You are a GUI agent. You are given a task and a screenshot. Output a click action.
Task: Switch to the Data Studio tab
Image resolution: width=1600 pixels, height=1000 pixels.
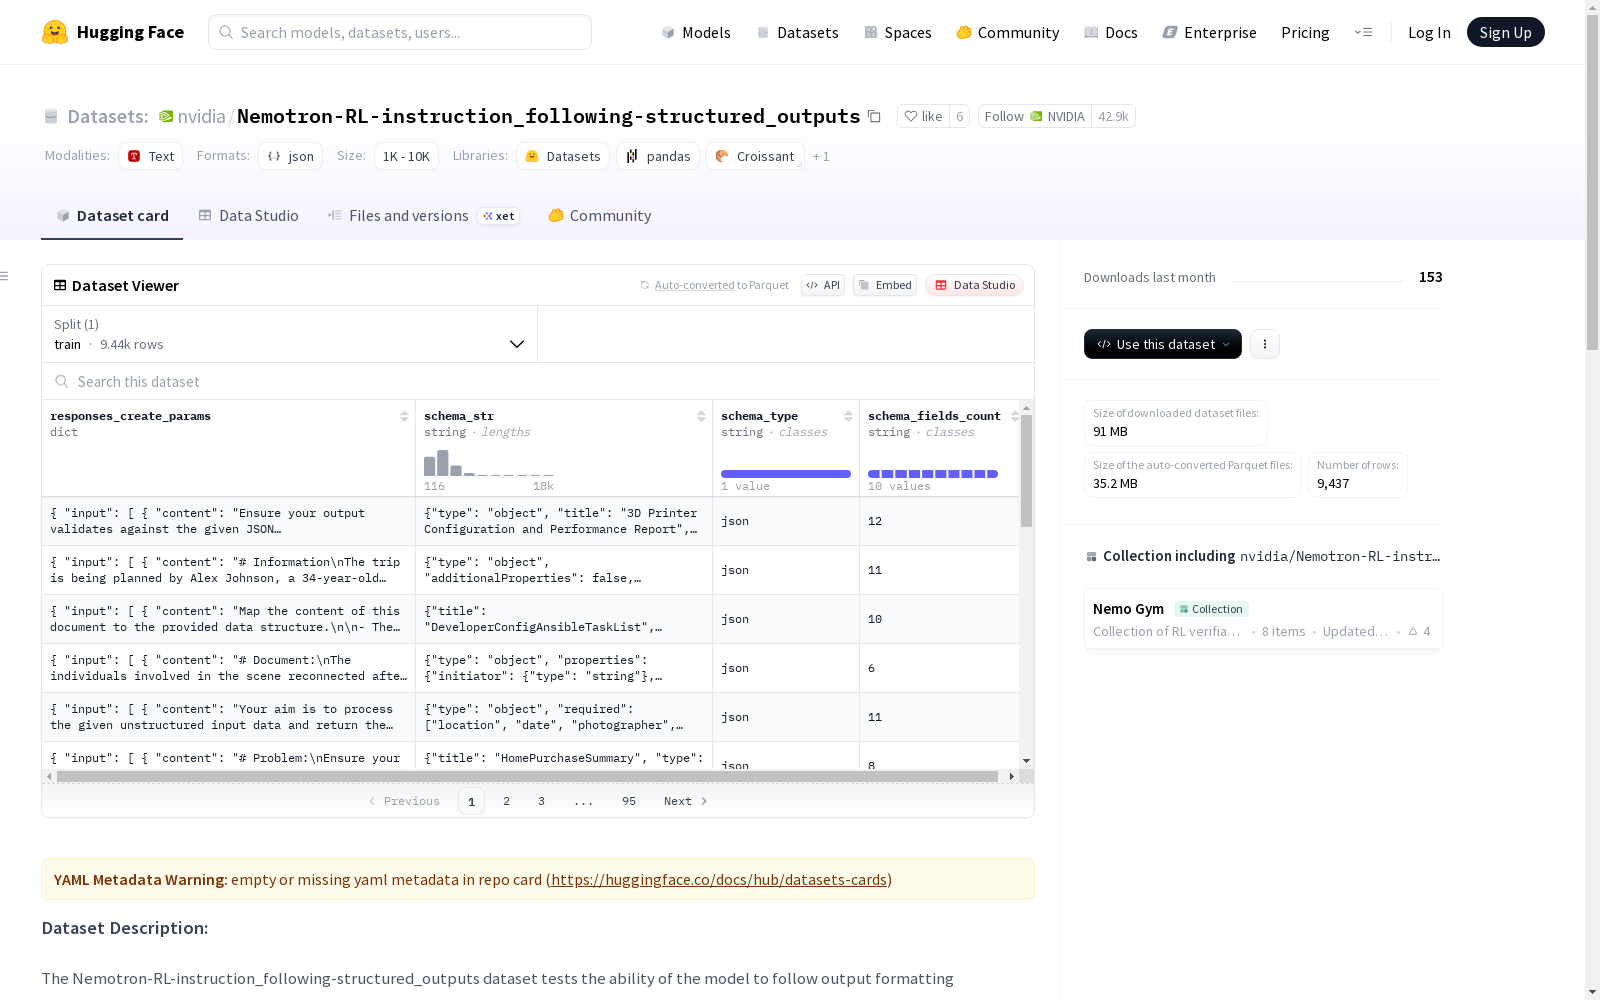tap(248, 216)
